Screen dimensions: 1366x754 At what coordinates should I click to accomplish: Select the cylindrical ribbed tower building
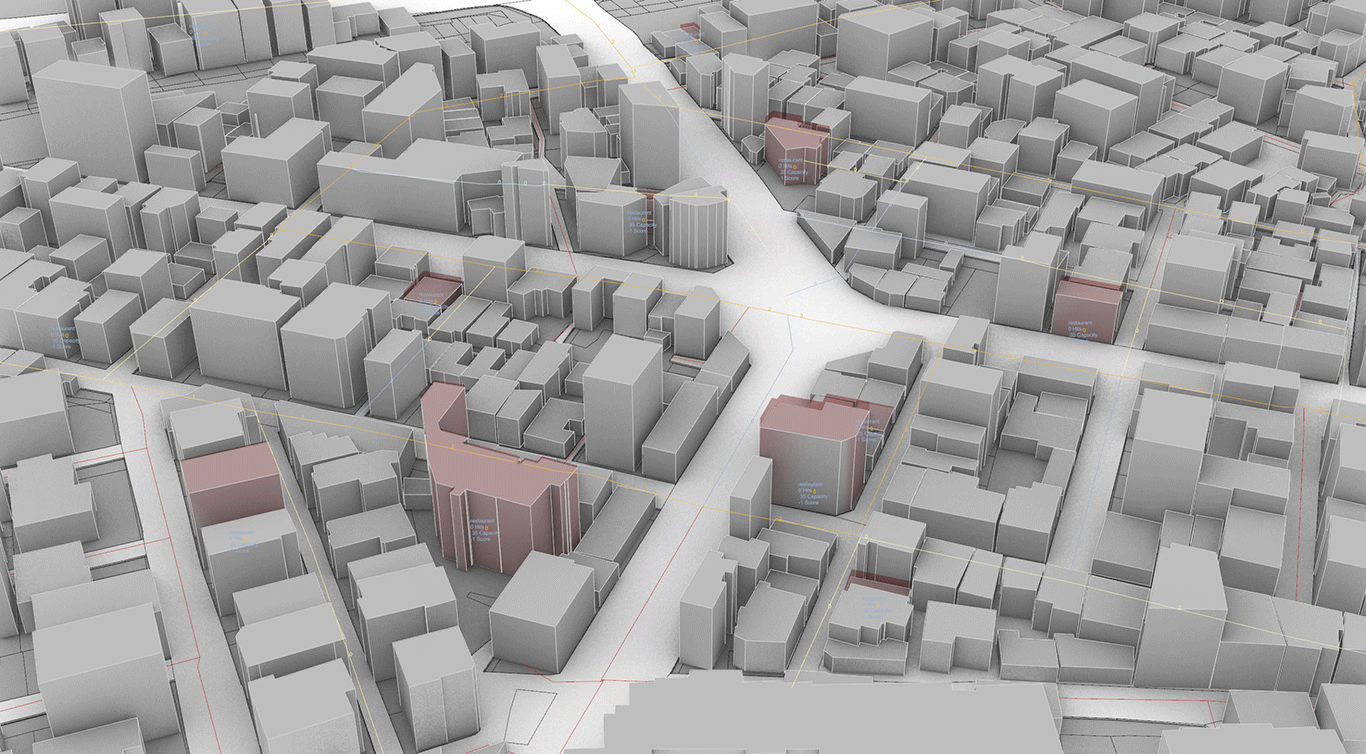697,226
